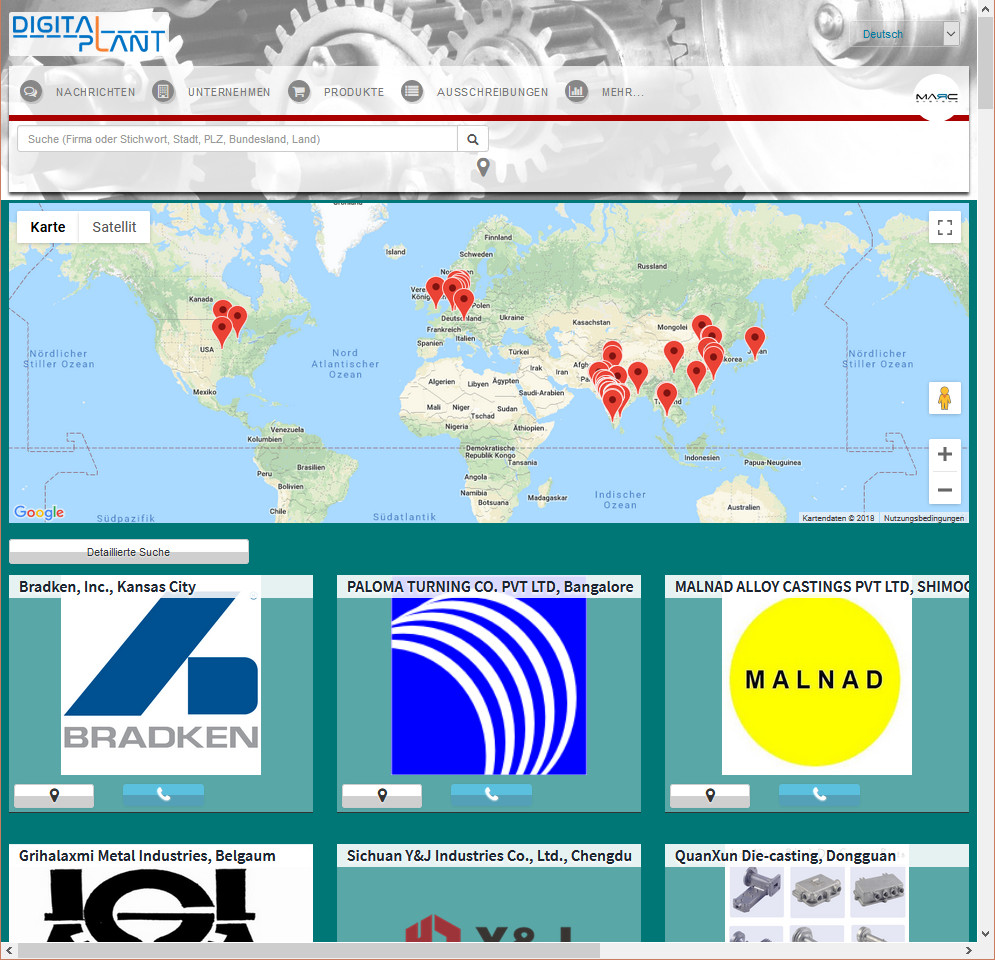995x960 pixels.
Task: Open Nutzungsbedingungen link on map
Action: click(924, 518)
